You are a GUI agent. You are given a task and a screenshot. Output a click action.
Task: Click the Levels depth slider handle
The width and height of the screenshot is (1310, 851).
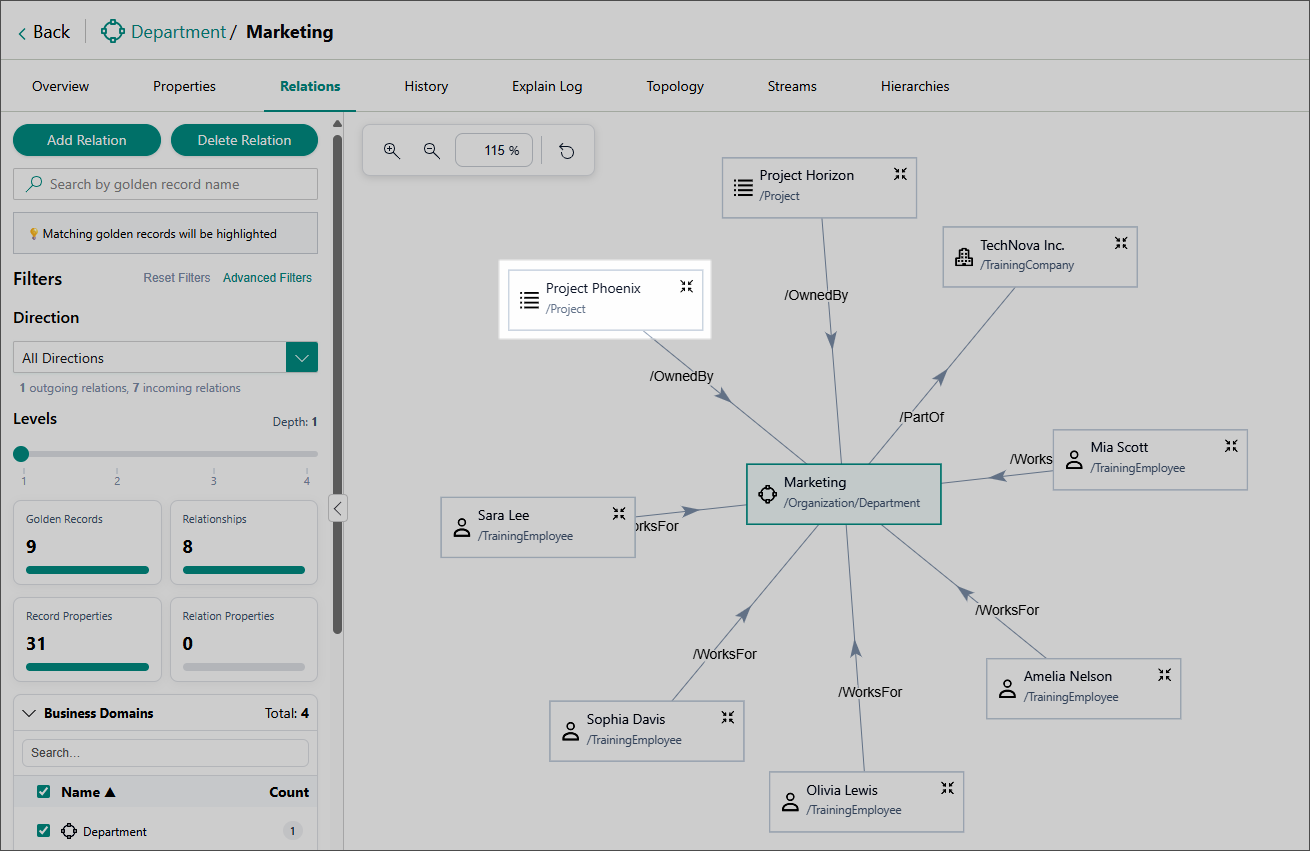pyautogui.click(x=21, y=454)
